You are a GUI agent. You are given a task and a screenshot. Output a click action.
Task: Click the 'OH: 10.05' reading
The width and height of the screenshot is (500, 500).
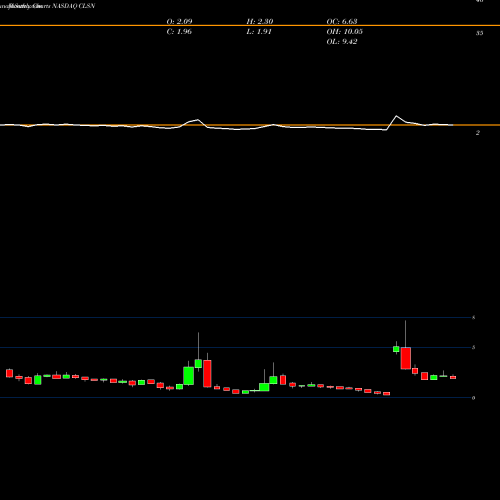pyautogui.click(x=344, y=32)
